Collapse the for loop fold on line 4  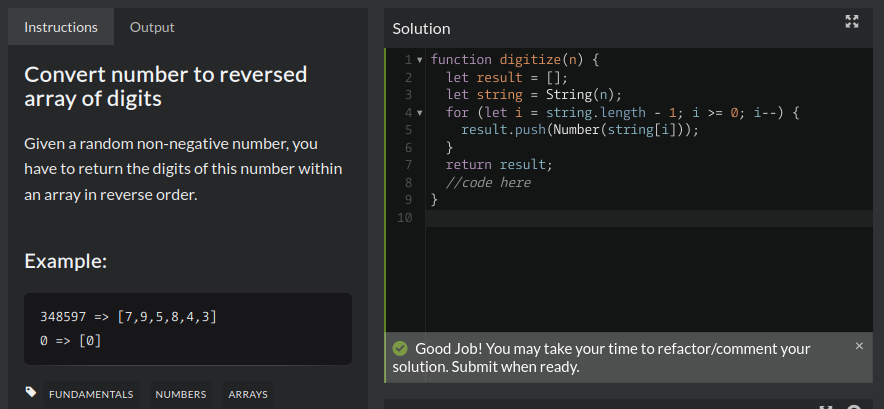pos(419,113)
